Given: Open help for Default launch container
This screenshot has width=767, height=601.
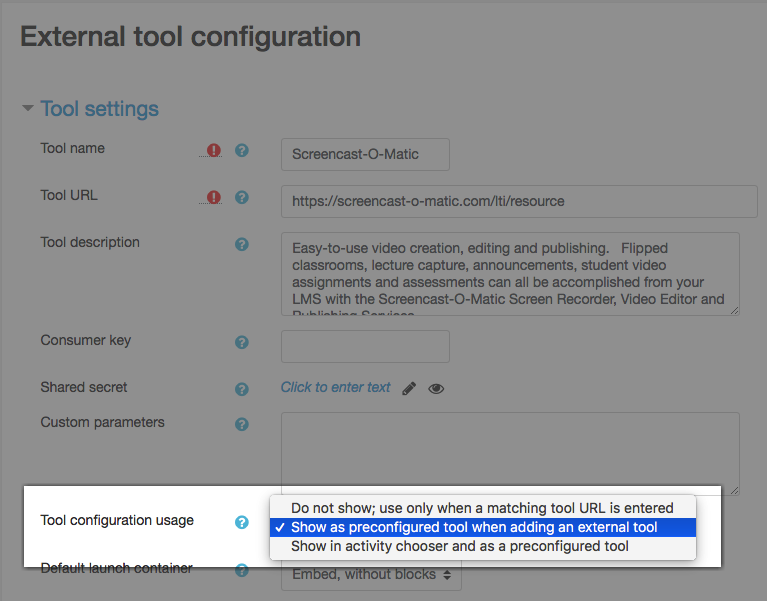Looking at the screenshot, I should (x=242, y=570).
